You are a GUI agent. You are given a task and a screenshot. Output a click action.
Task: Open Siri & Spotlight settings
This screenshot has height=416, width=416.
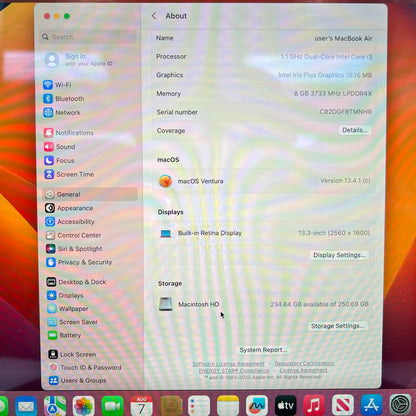[x=74, y=249]
